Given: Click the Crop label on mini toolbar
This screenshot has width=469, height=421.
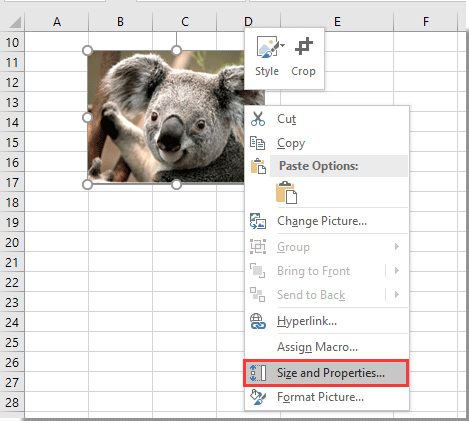Looking at the screenshot, I should (303, 71).
